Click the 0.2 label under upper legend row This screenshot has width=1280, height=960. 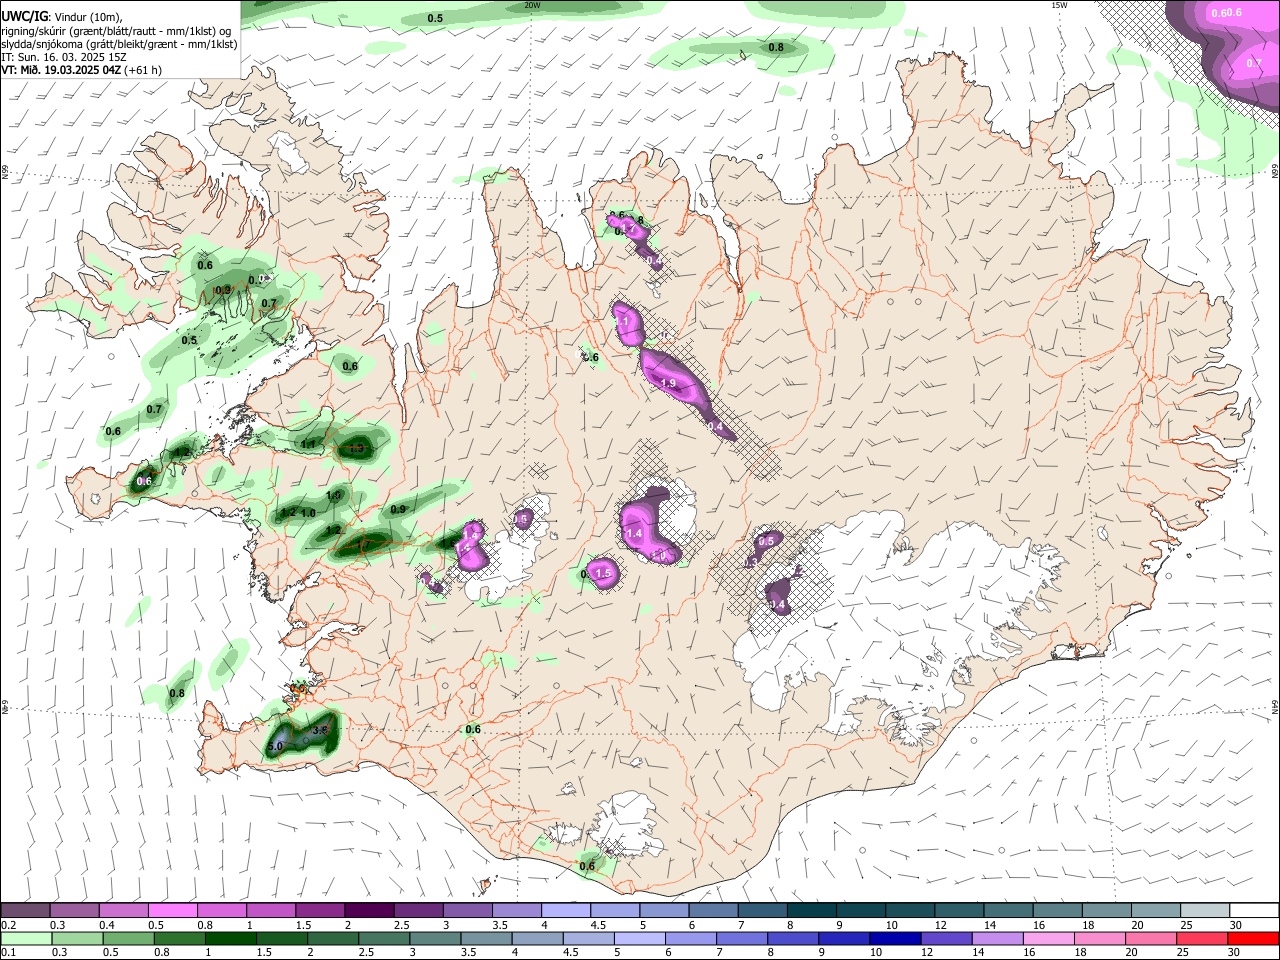click(x=9, y=924)
